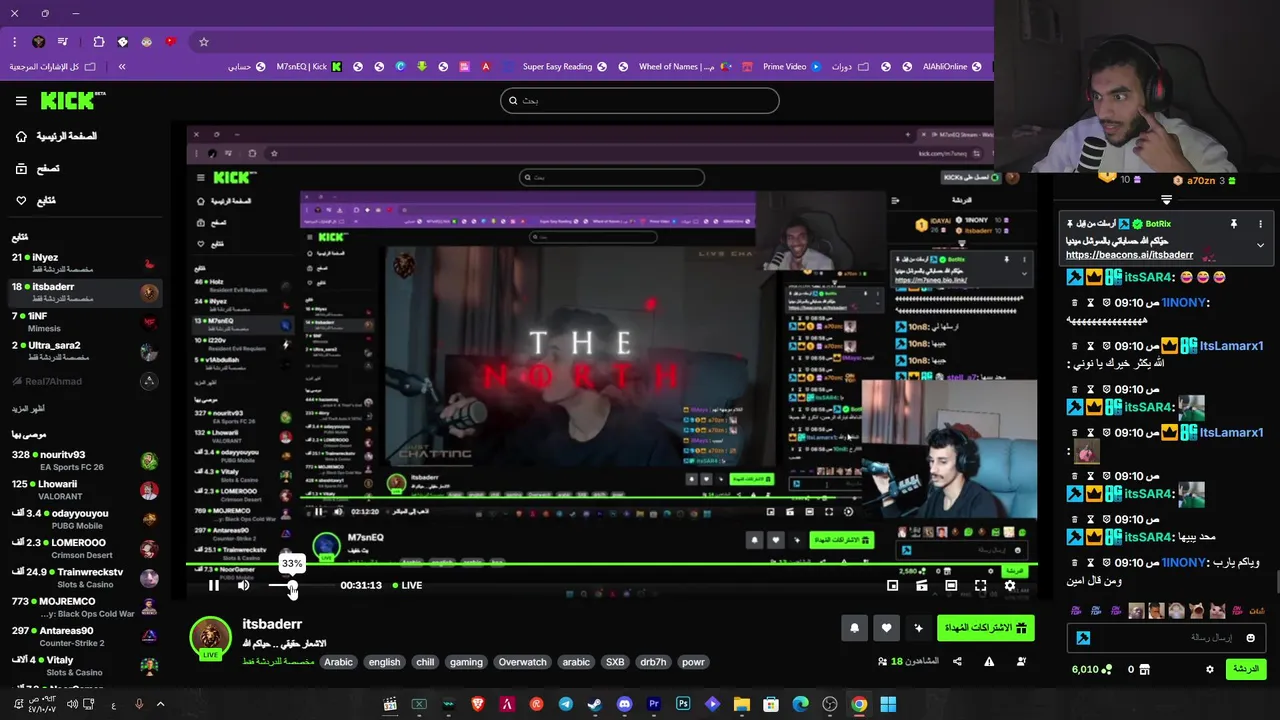
Task: Open Lhowarii VALORANT channel
Action: 84,490
